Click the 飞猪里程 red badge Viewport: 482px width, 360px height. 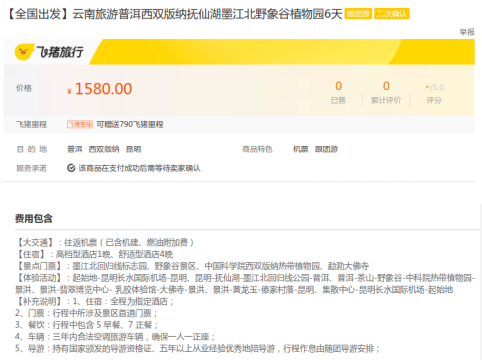[80, 125]
